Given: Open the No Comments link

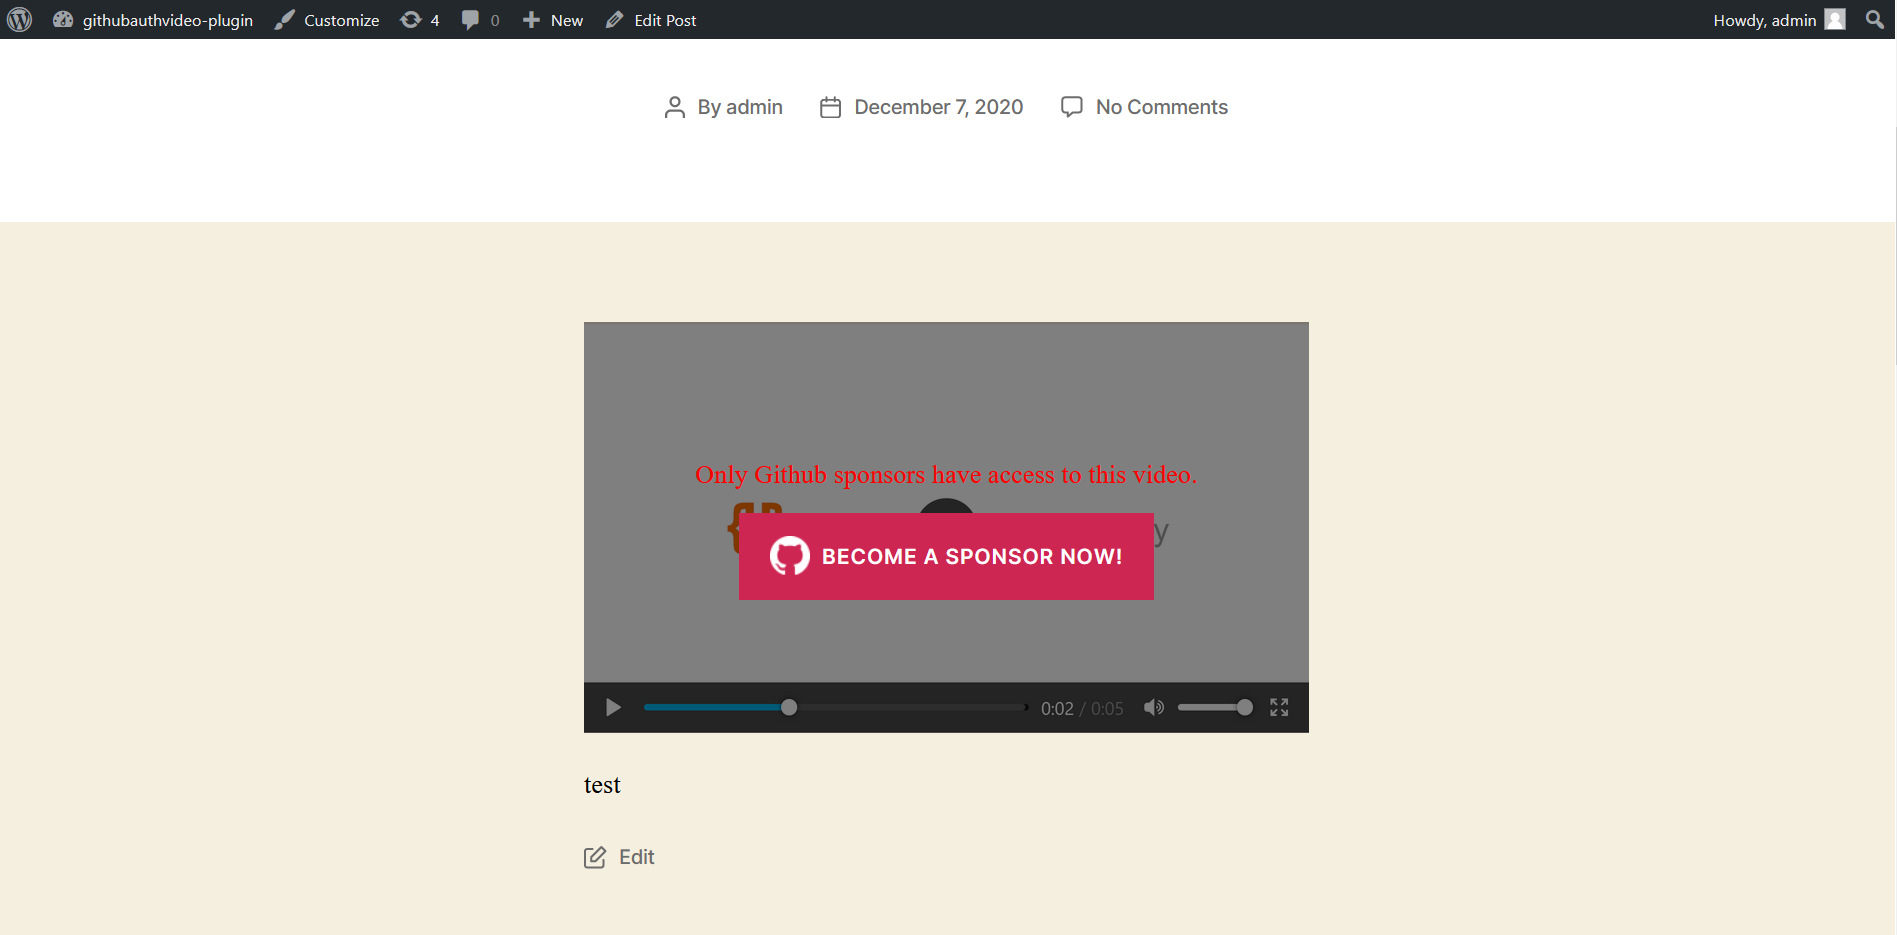Looking at the screenshot, I should coord(1162,107).
